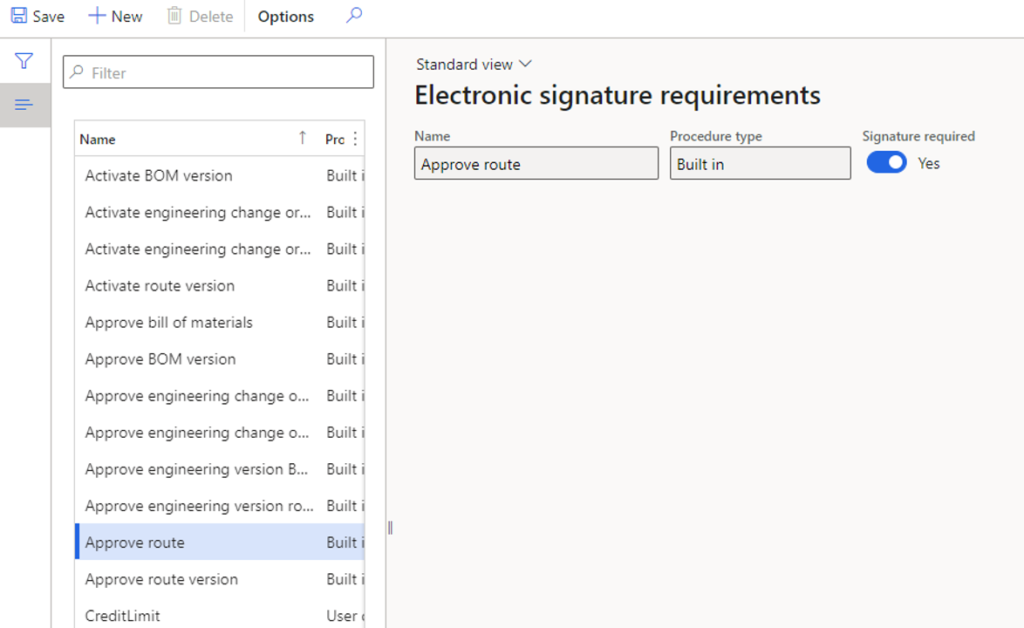
Task: Save the electronic signature record
Action: point(36,15)
